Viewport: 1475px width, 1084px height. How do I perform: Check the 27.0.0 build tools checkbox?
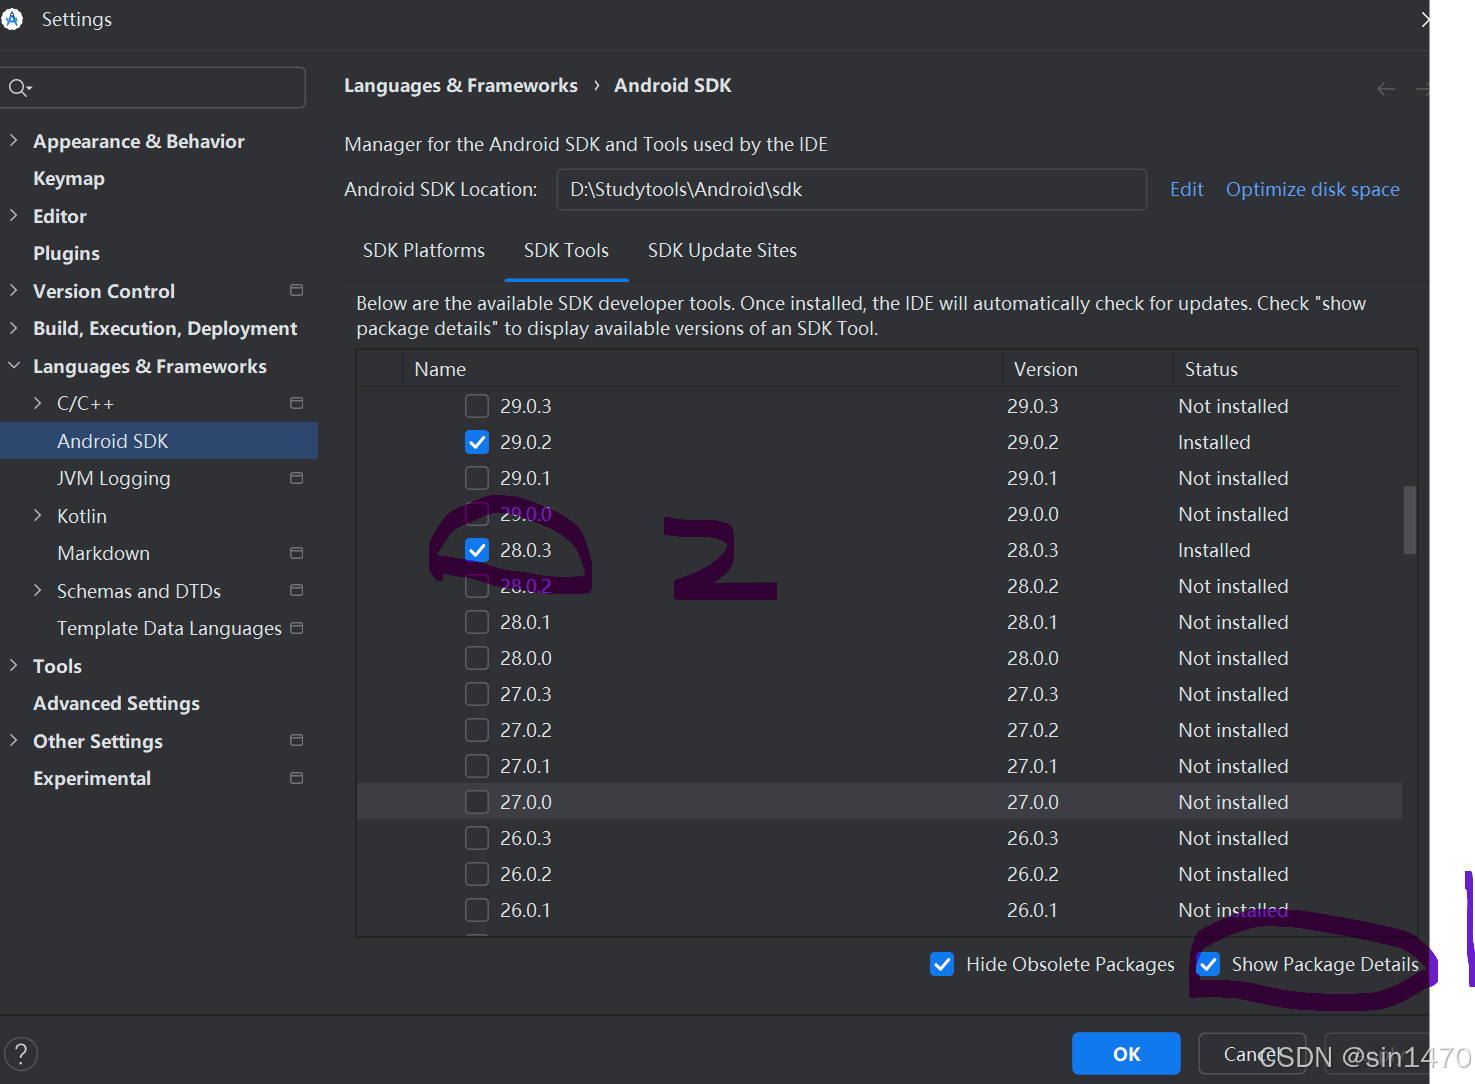(477, 802)
